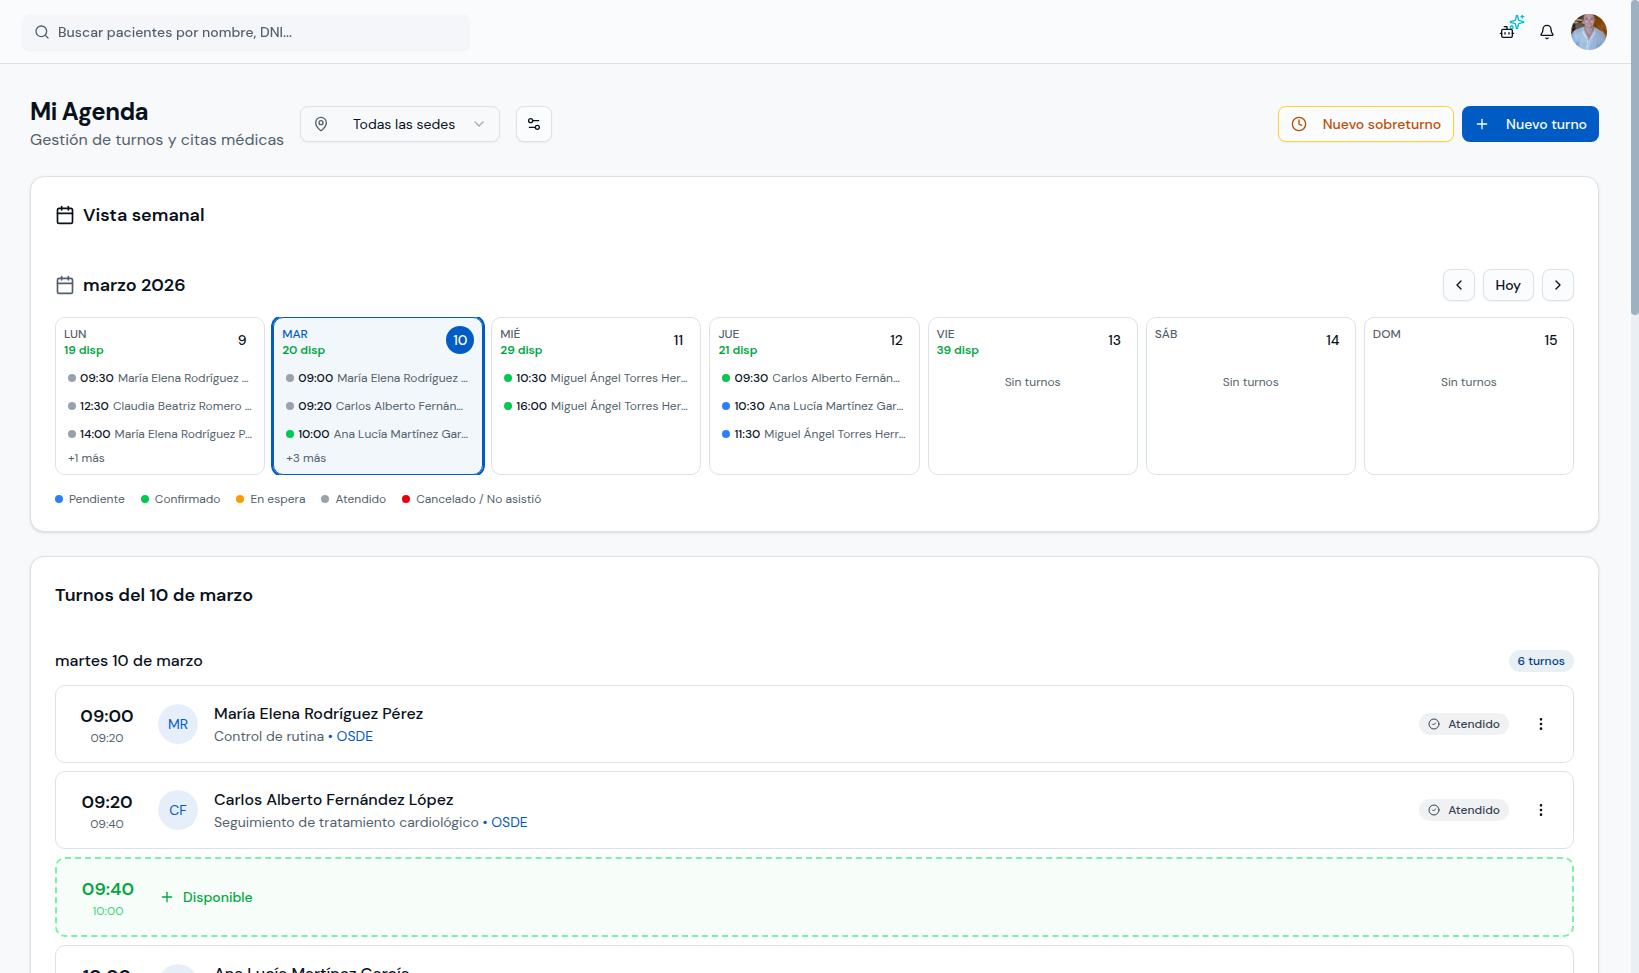
Task: Expand Todas las sedes dropdown
Action: coord(400,124)
